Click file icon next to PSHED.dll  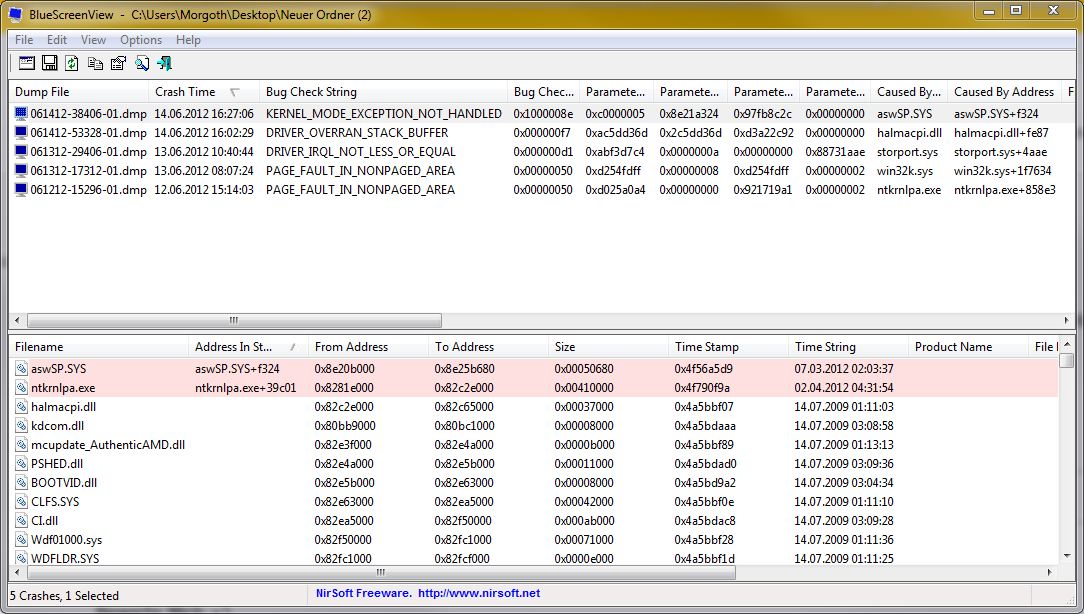(x=21, y=464)
